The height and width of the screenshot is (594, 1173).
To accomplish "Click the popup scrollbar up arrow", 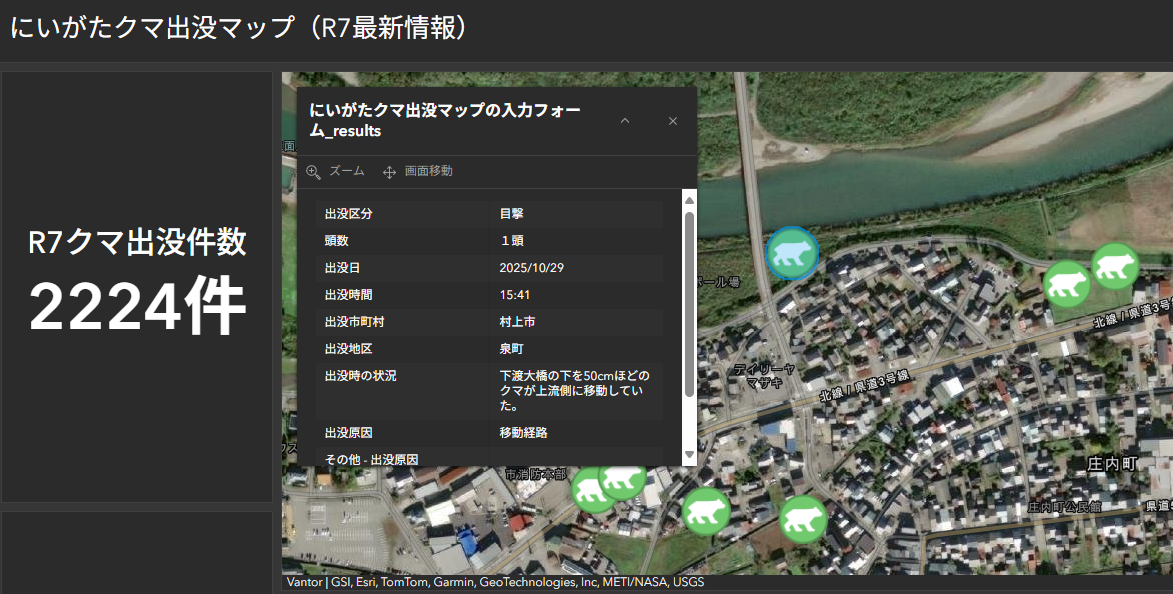I will [688, 201].
